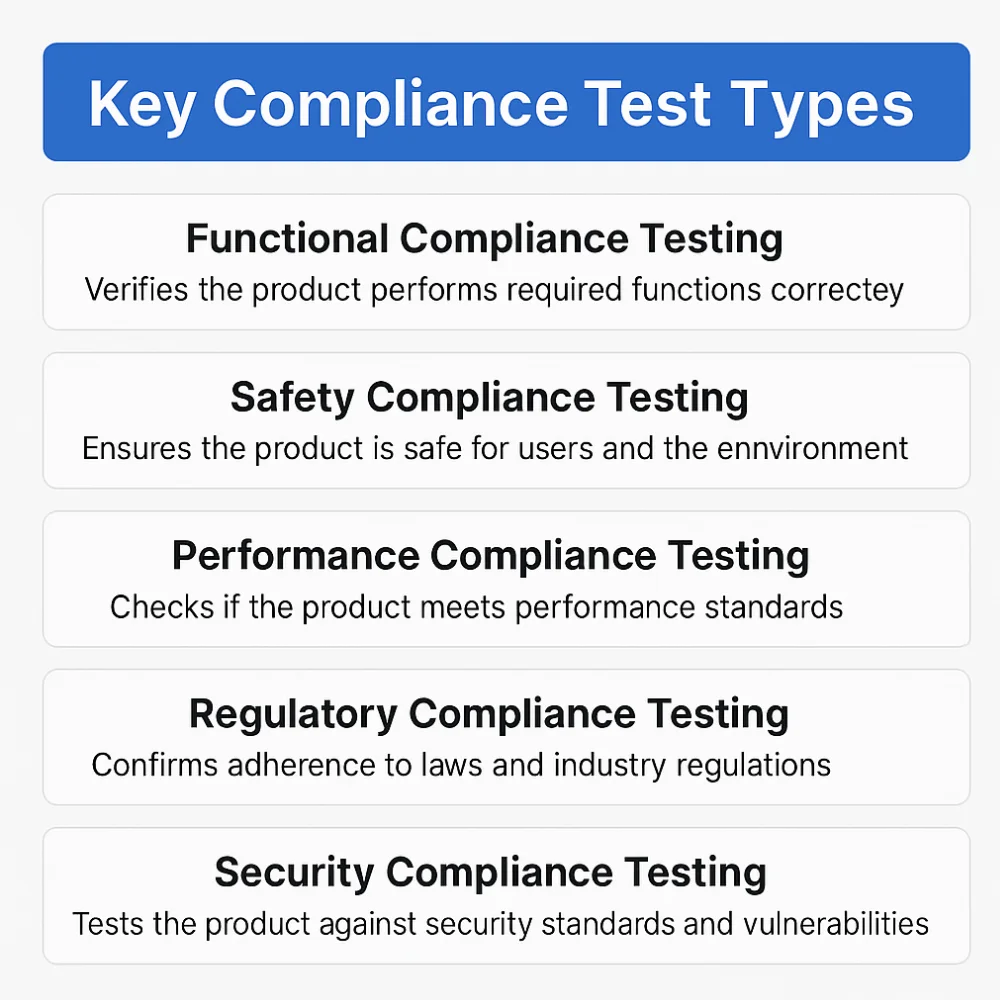
Task: Open the Security Compliance Testing heading
Action: [490, 872]
